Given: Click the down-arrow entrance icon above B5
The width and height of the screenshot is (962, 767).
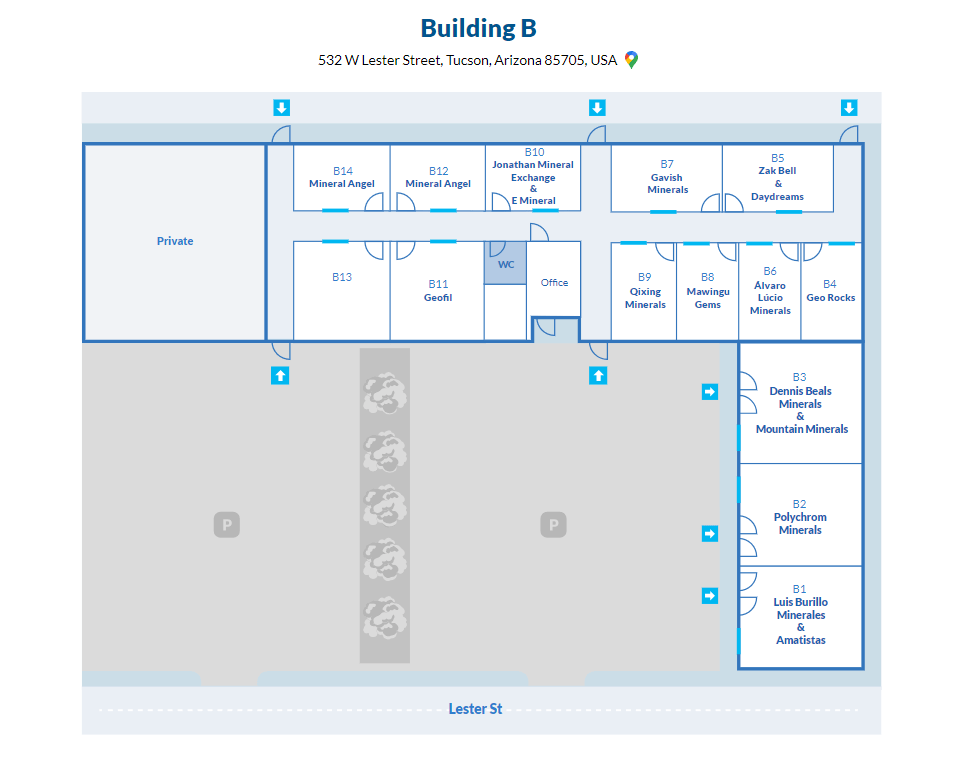Looking at the screenshot, I should point(849,108).
